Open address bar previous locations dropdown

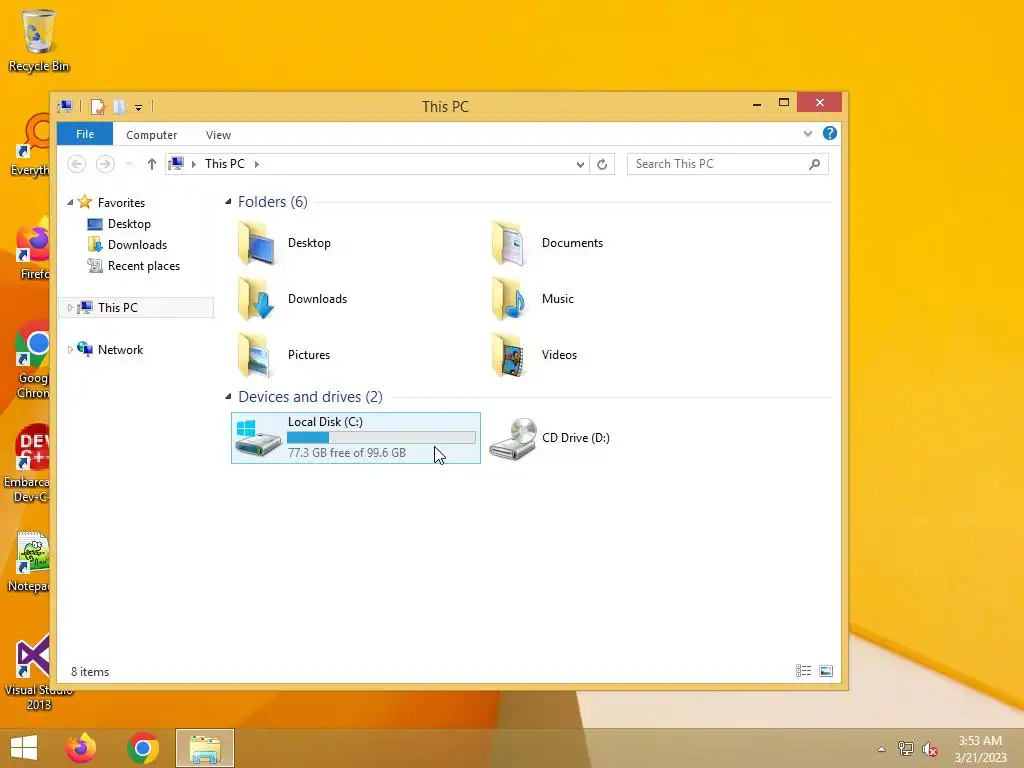[580, 165]
